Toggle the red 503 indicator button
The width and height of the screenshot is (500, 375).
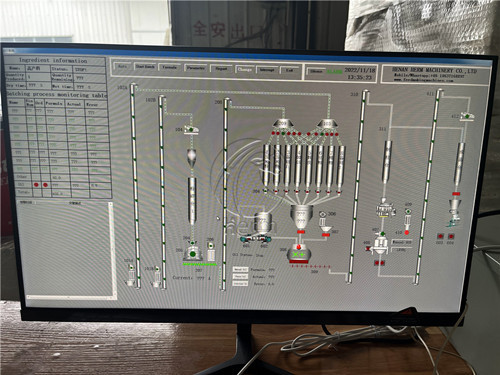pyautogui.click(x=440, y=236)
